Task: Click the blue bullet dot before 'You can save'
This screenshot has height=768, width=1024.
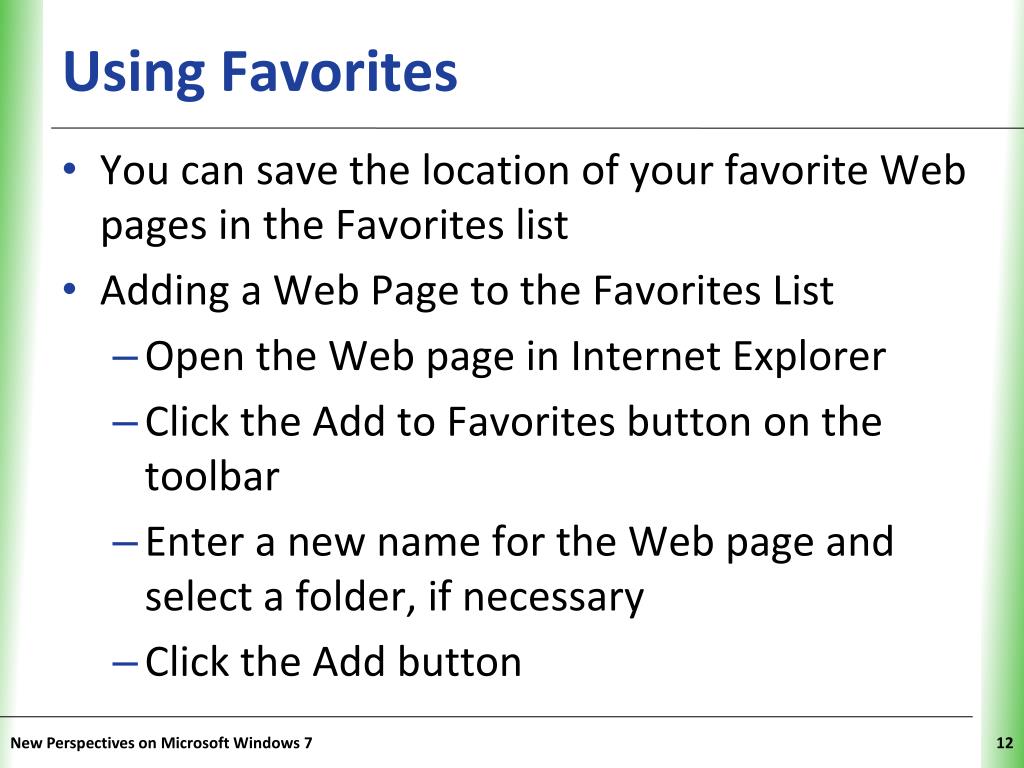Action: 71,170
